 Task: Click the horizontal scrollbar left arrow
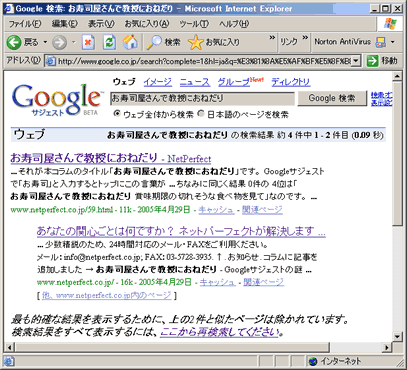point(9,347)
